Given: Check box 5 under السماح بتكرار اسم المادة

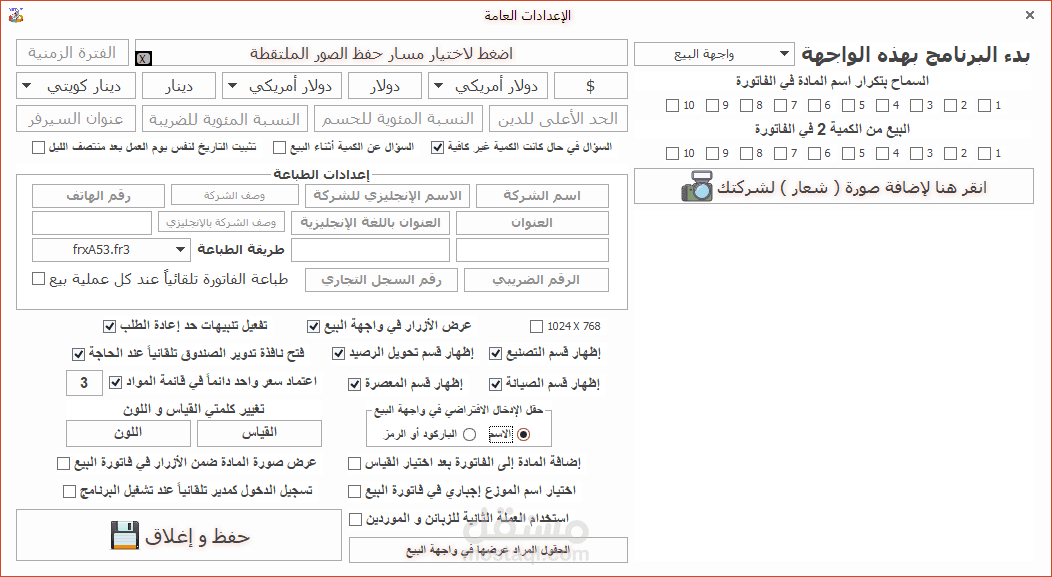Looking at the screenshot, I should coord(848,105).
